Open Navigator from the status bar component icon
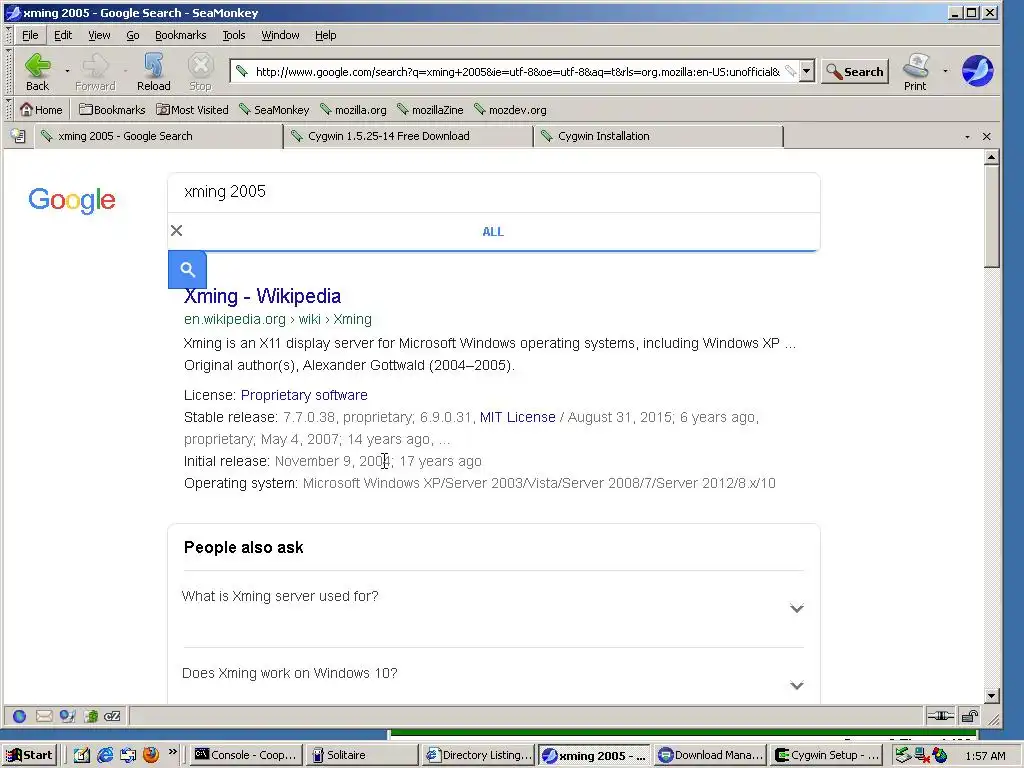The image size is (1024, 768). 20,716
